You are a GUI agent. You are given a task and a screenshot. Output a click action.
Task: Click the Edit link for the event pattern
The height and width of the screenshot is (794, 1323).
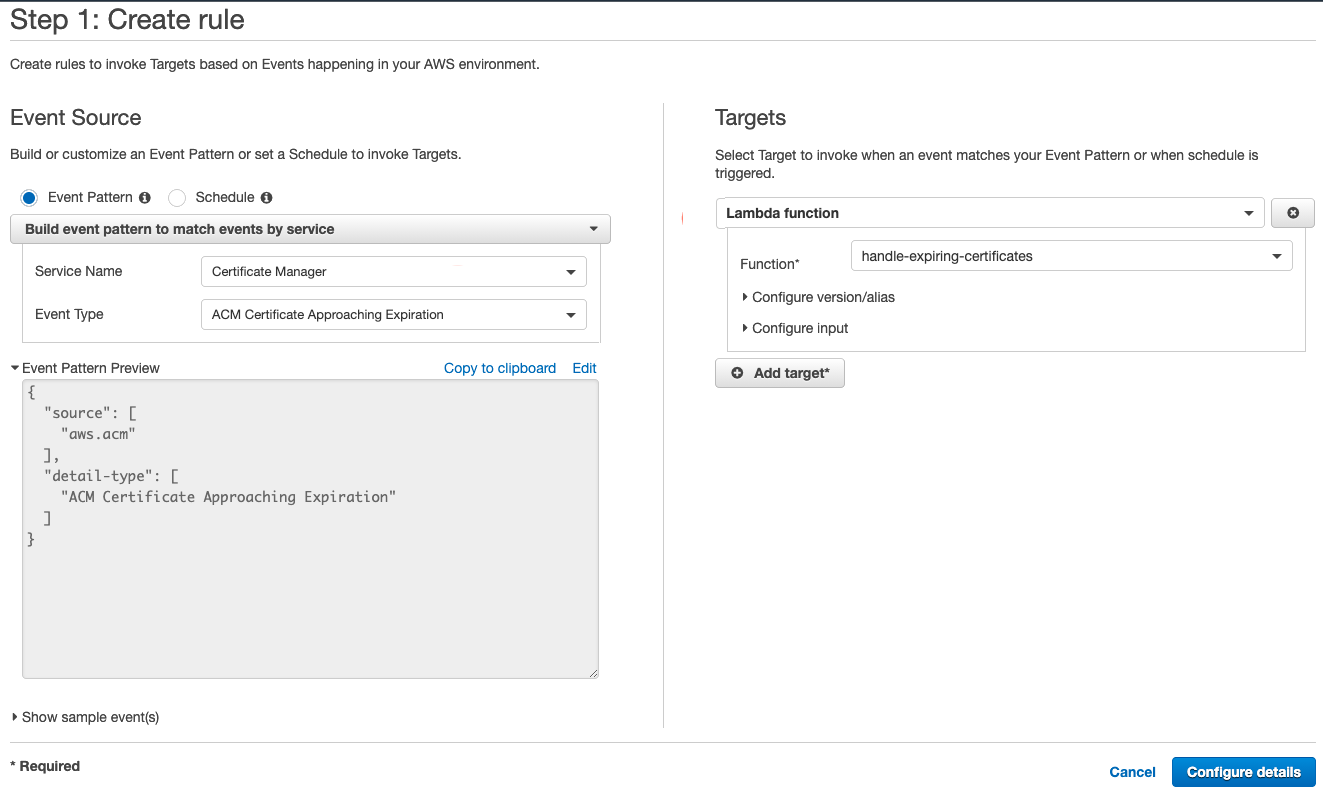[584, 368]
